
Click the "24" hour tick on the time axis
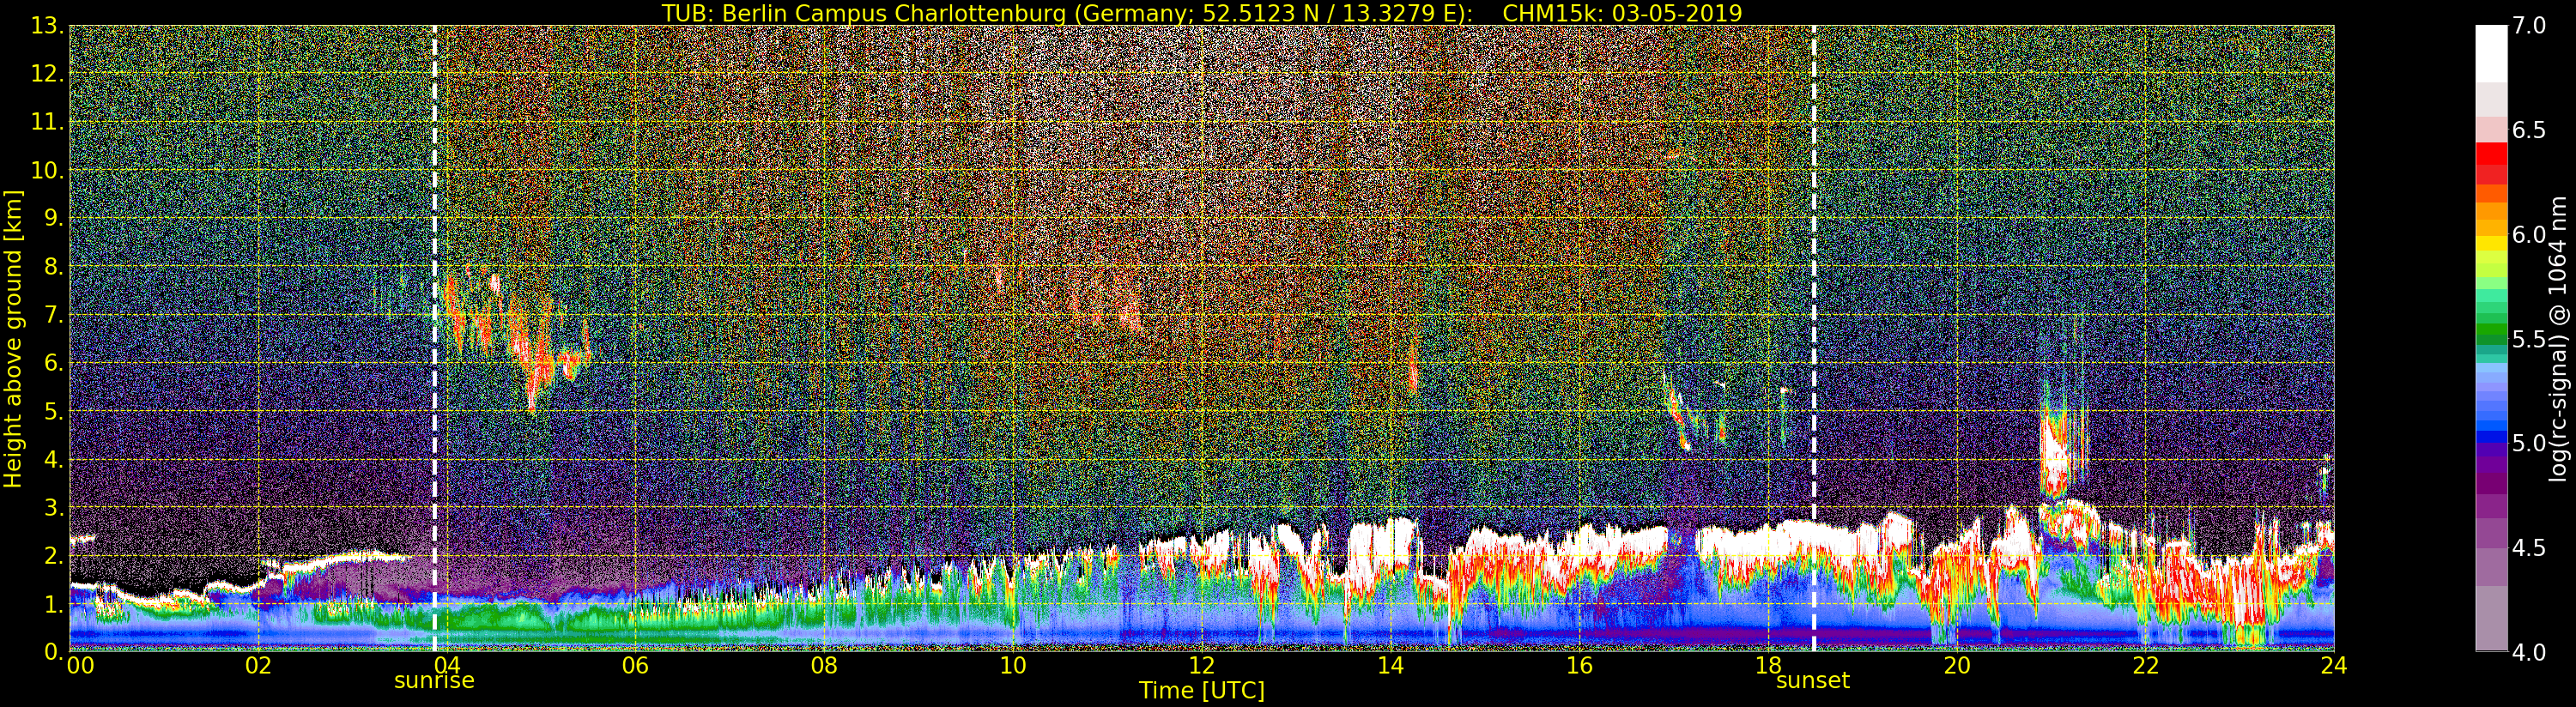2334,666
